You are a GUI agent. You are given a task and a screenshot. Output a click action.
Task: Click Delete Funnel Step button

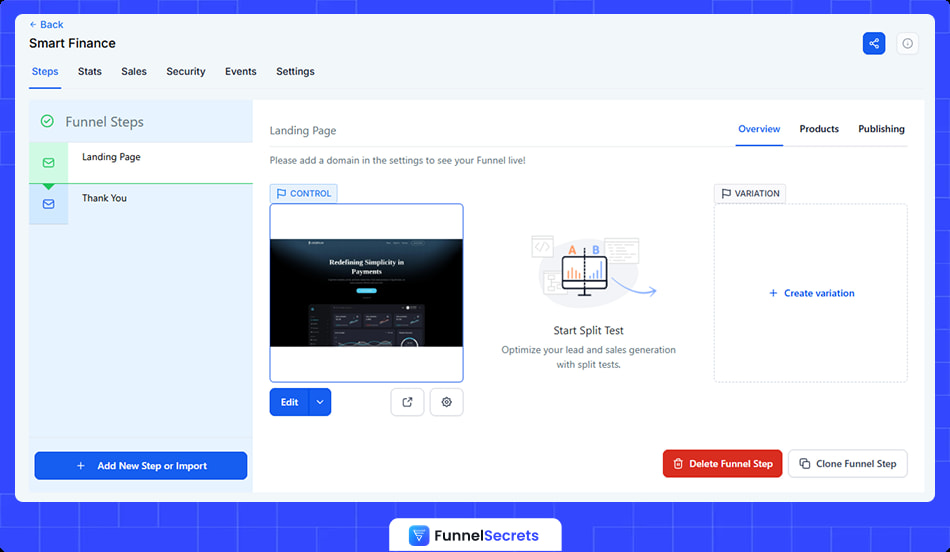click(x=722, y=464)
